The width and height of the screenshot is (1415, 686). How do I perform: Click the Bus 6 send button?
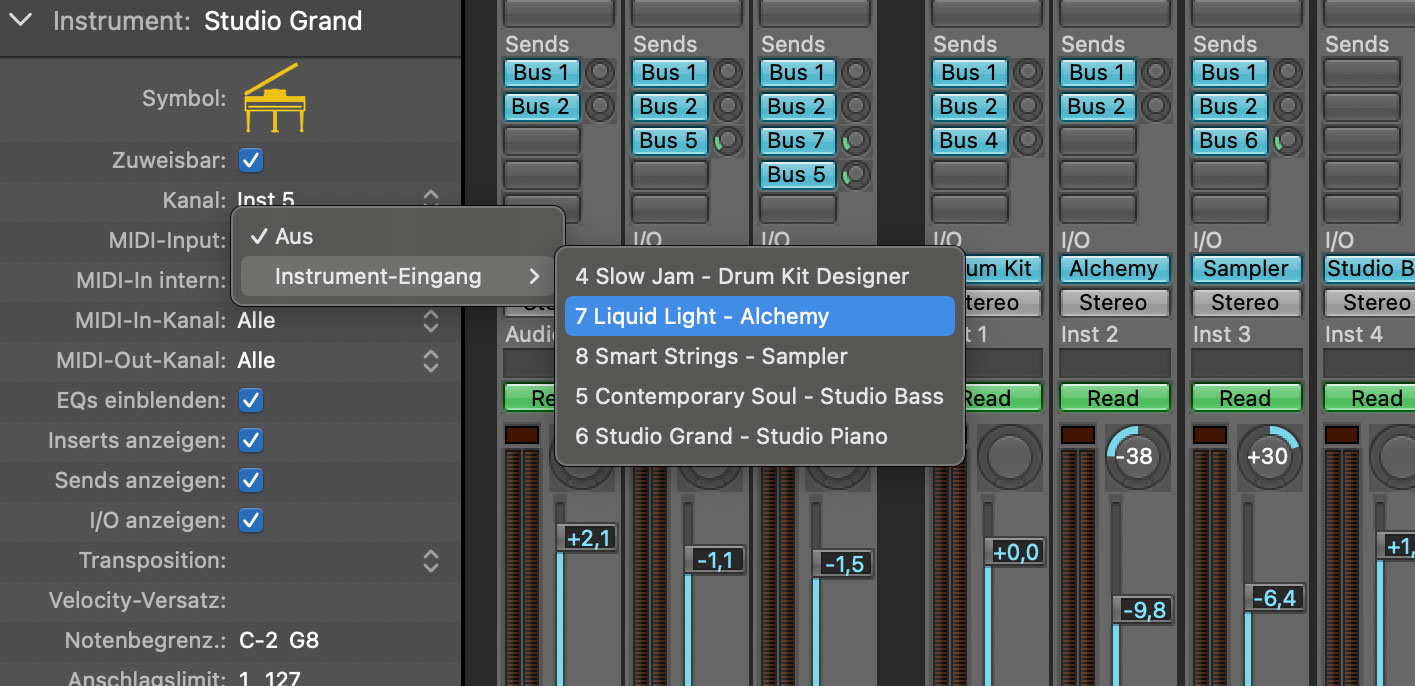1229,141
